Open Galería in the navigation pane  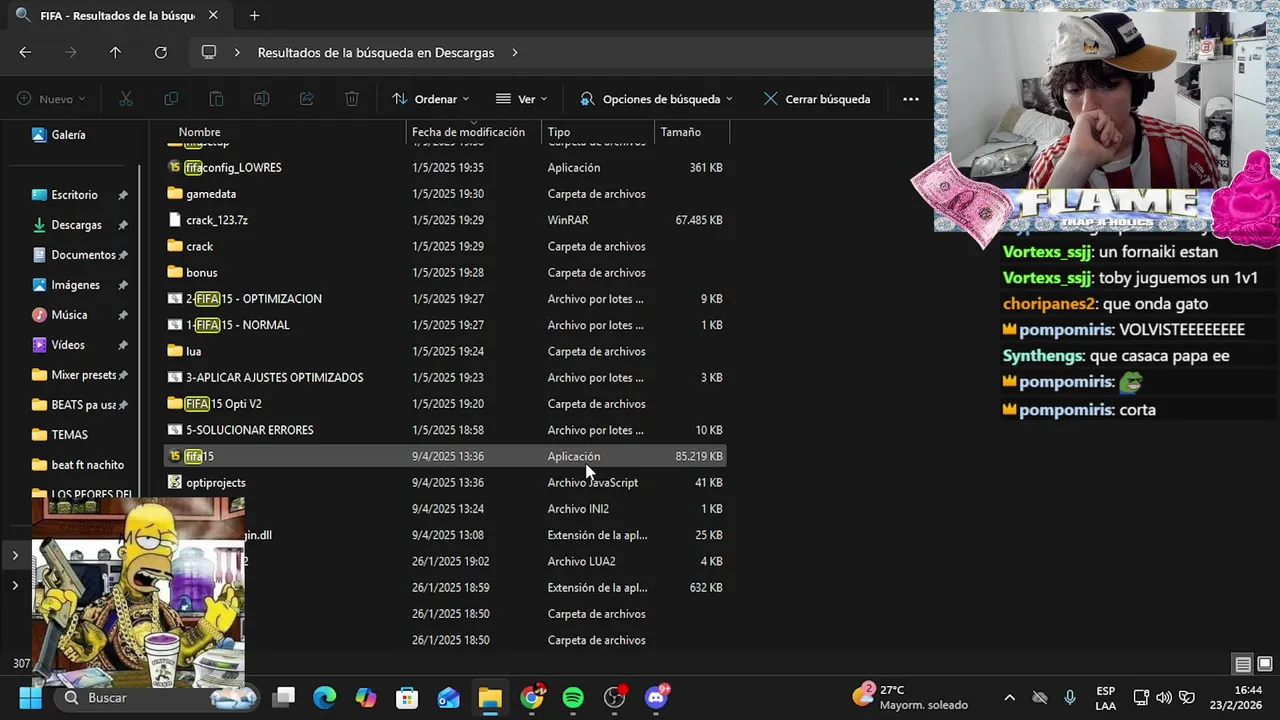tap(68, 135)
